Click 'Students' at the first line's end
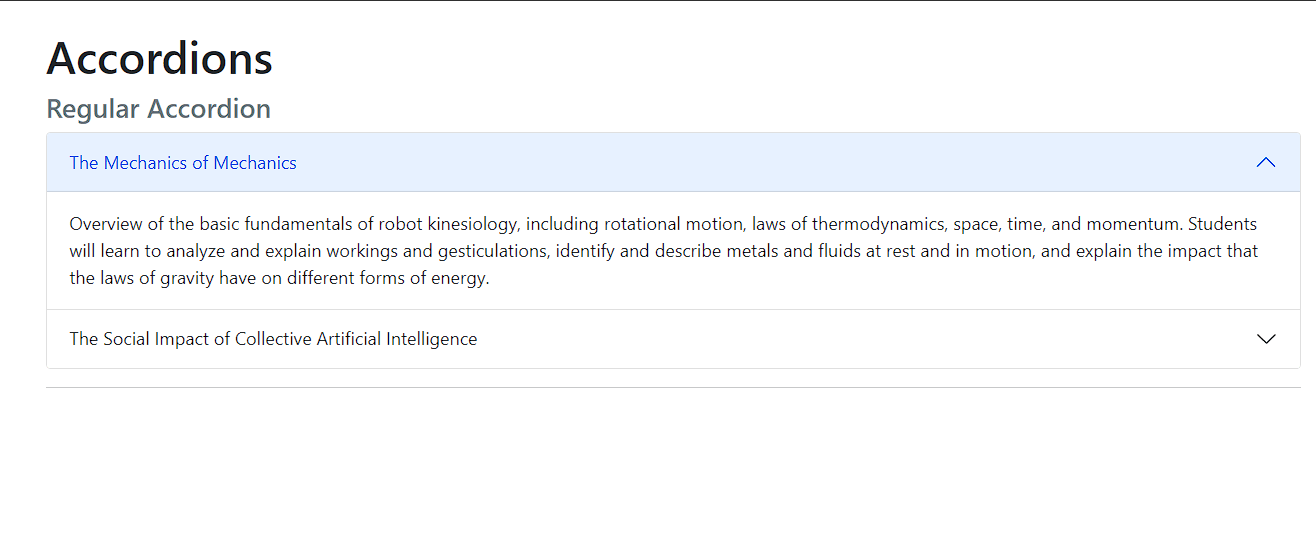This screenshot has width=1316, height=539. coord(1223,223)
